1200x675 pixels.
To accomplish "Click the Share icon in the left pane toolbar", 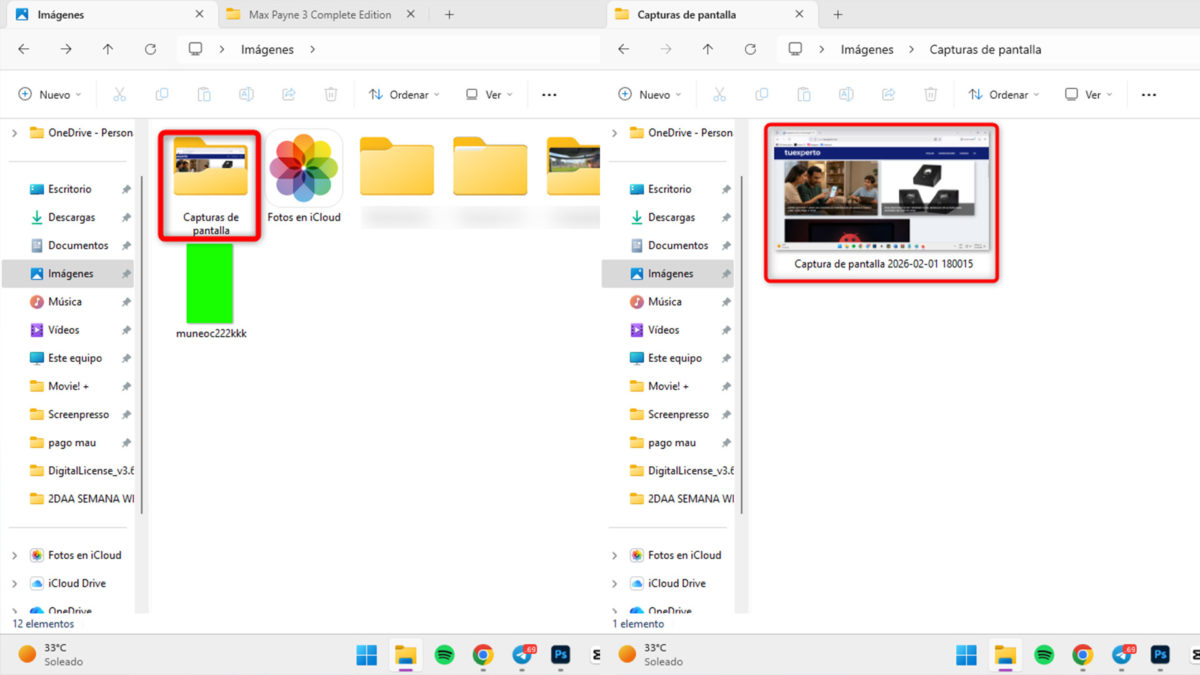I will pyautogui.click(x=288, y=94).
